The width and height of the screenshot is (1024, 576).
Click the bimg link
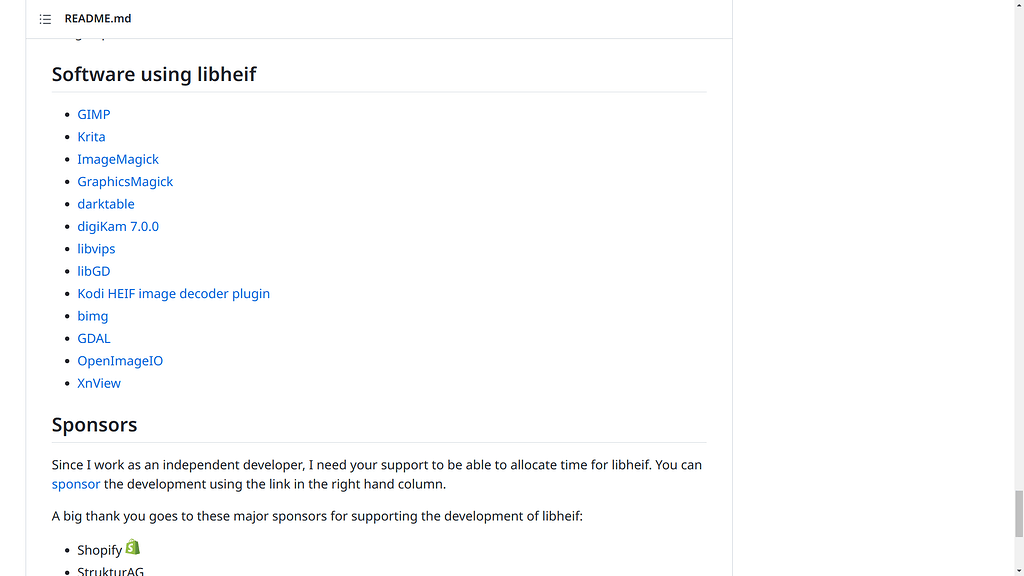(92, 315)
